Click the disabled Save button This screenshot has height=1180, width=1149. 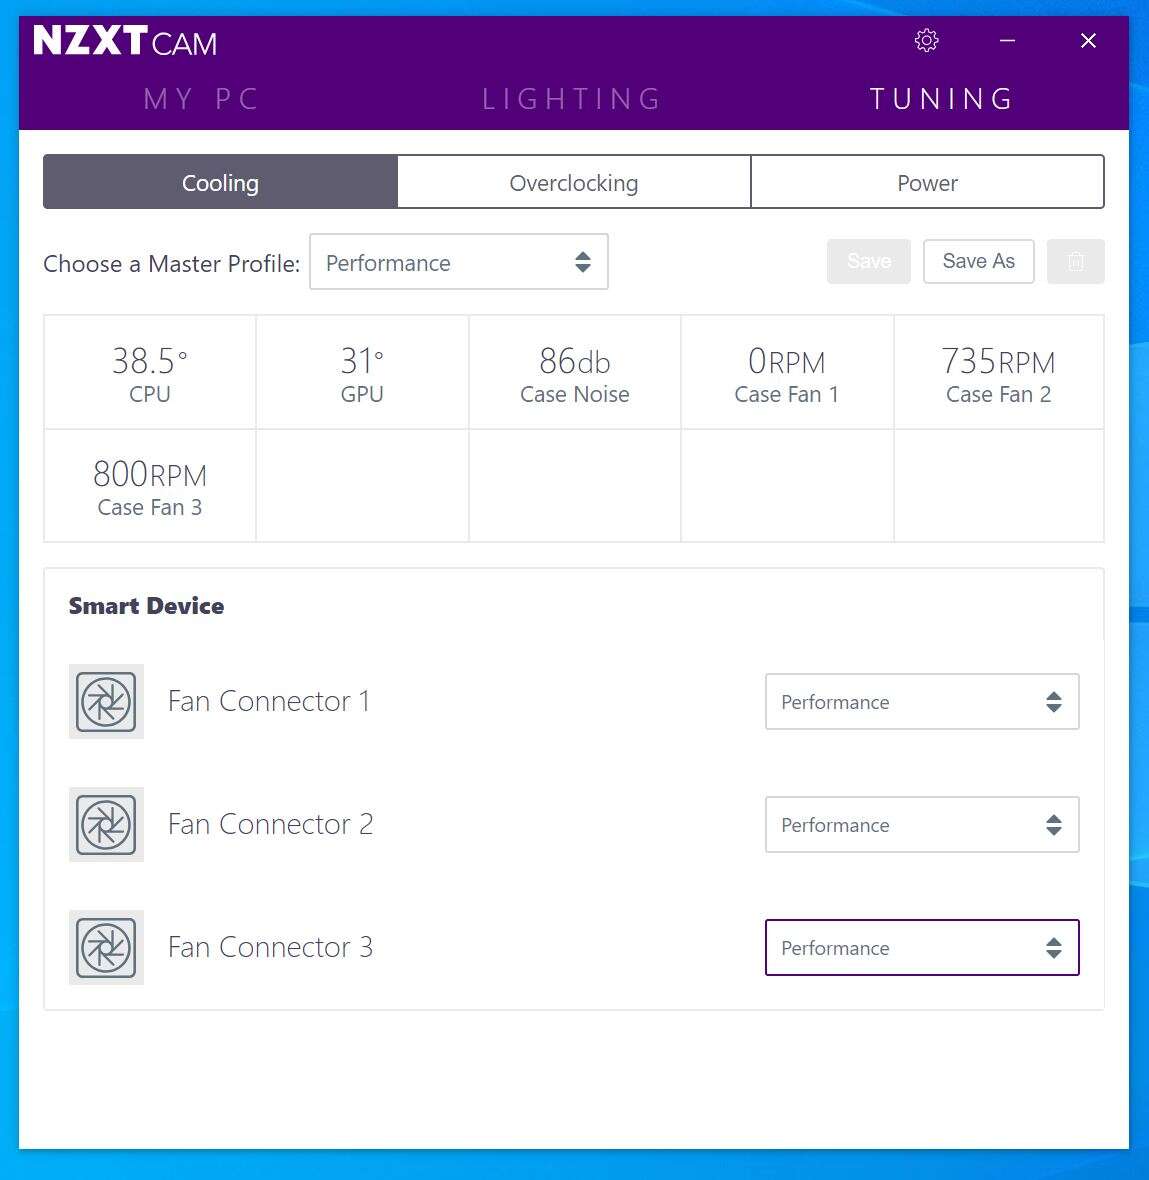tap(868, 261)
